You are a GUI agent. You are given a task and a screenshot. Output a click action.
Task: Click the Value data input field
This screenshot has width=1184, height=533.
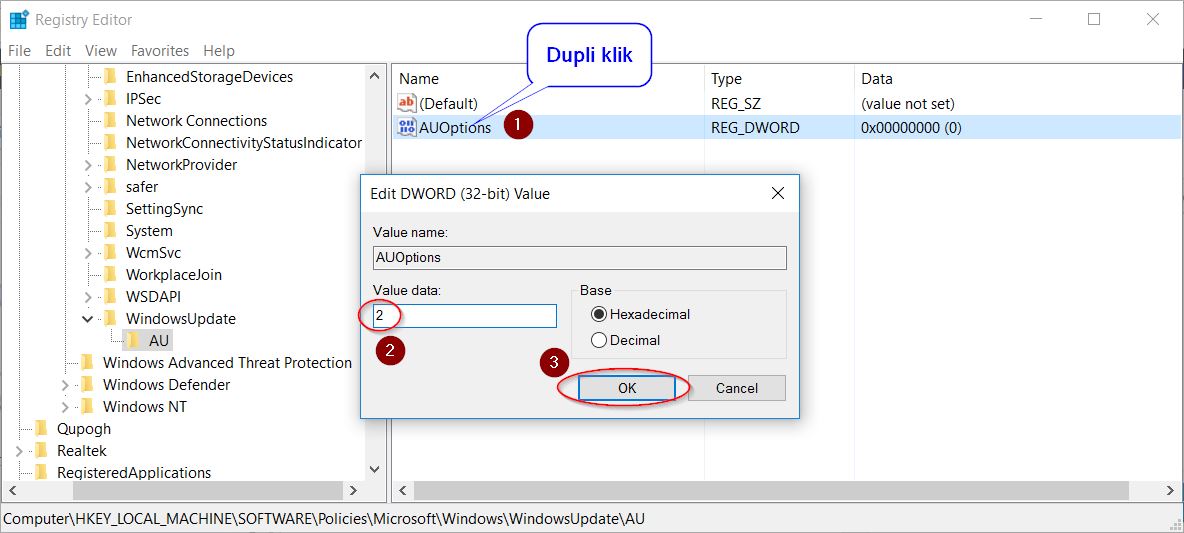point(464,316)
